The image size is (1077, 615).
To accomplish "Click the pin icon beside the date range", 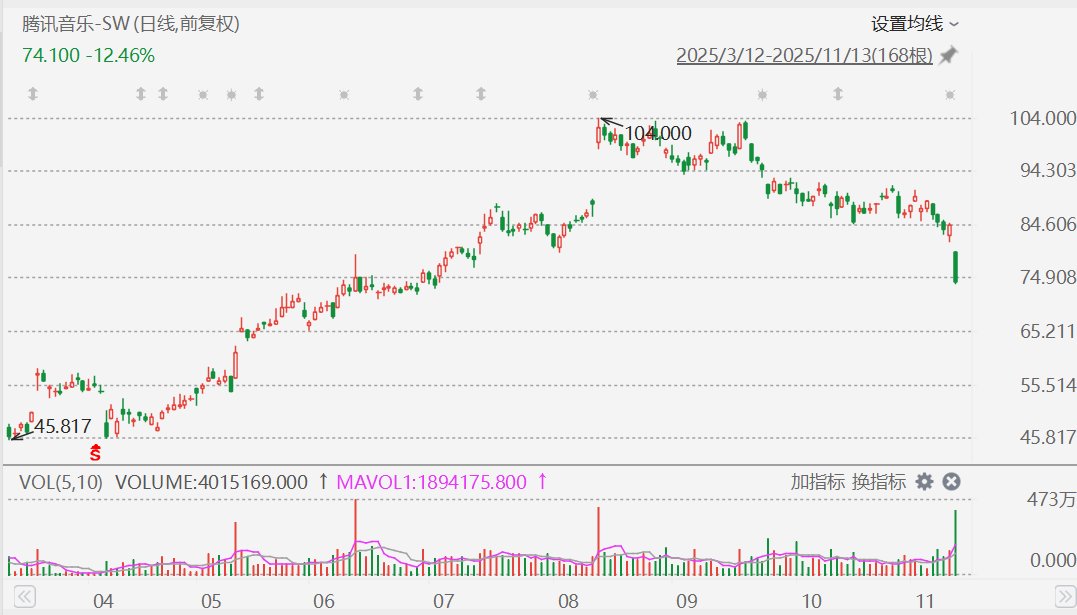I will (x=947, y=56).
